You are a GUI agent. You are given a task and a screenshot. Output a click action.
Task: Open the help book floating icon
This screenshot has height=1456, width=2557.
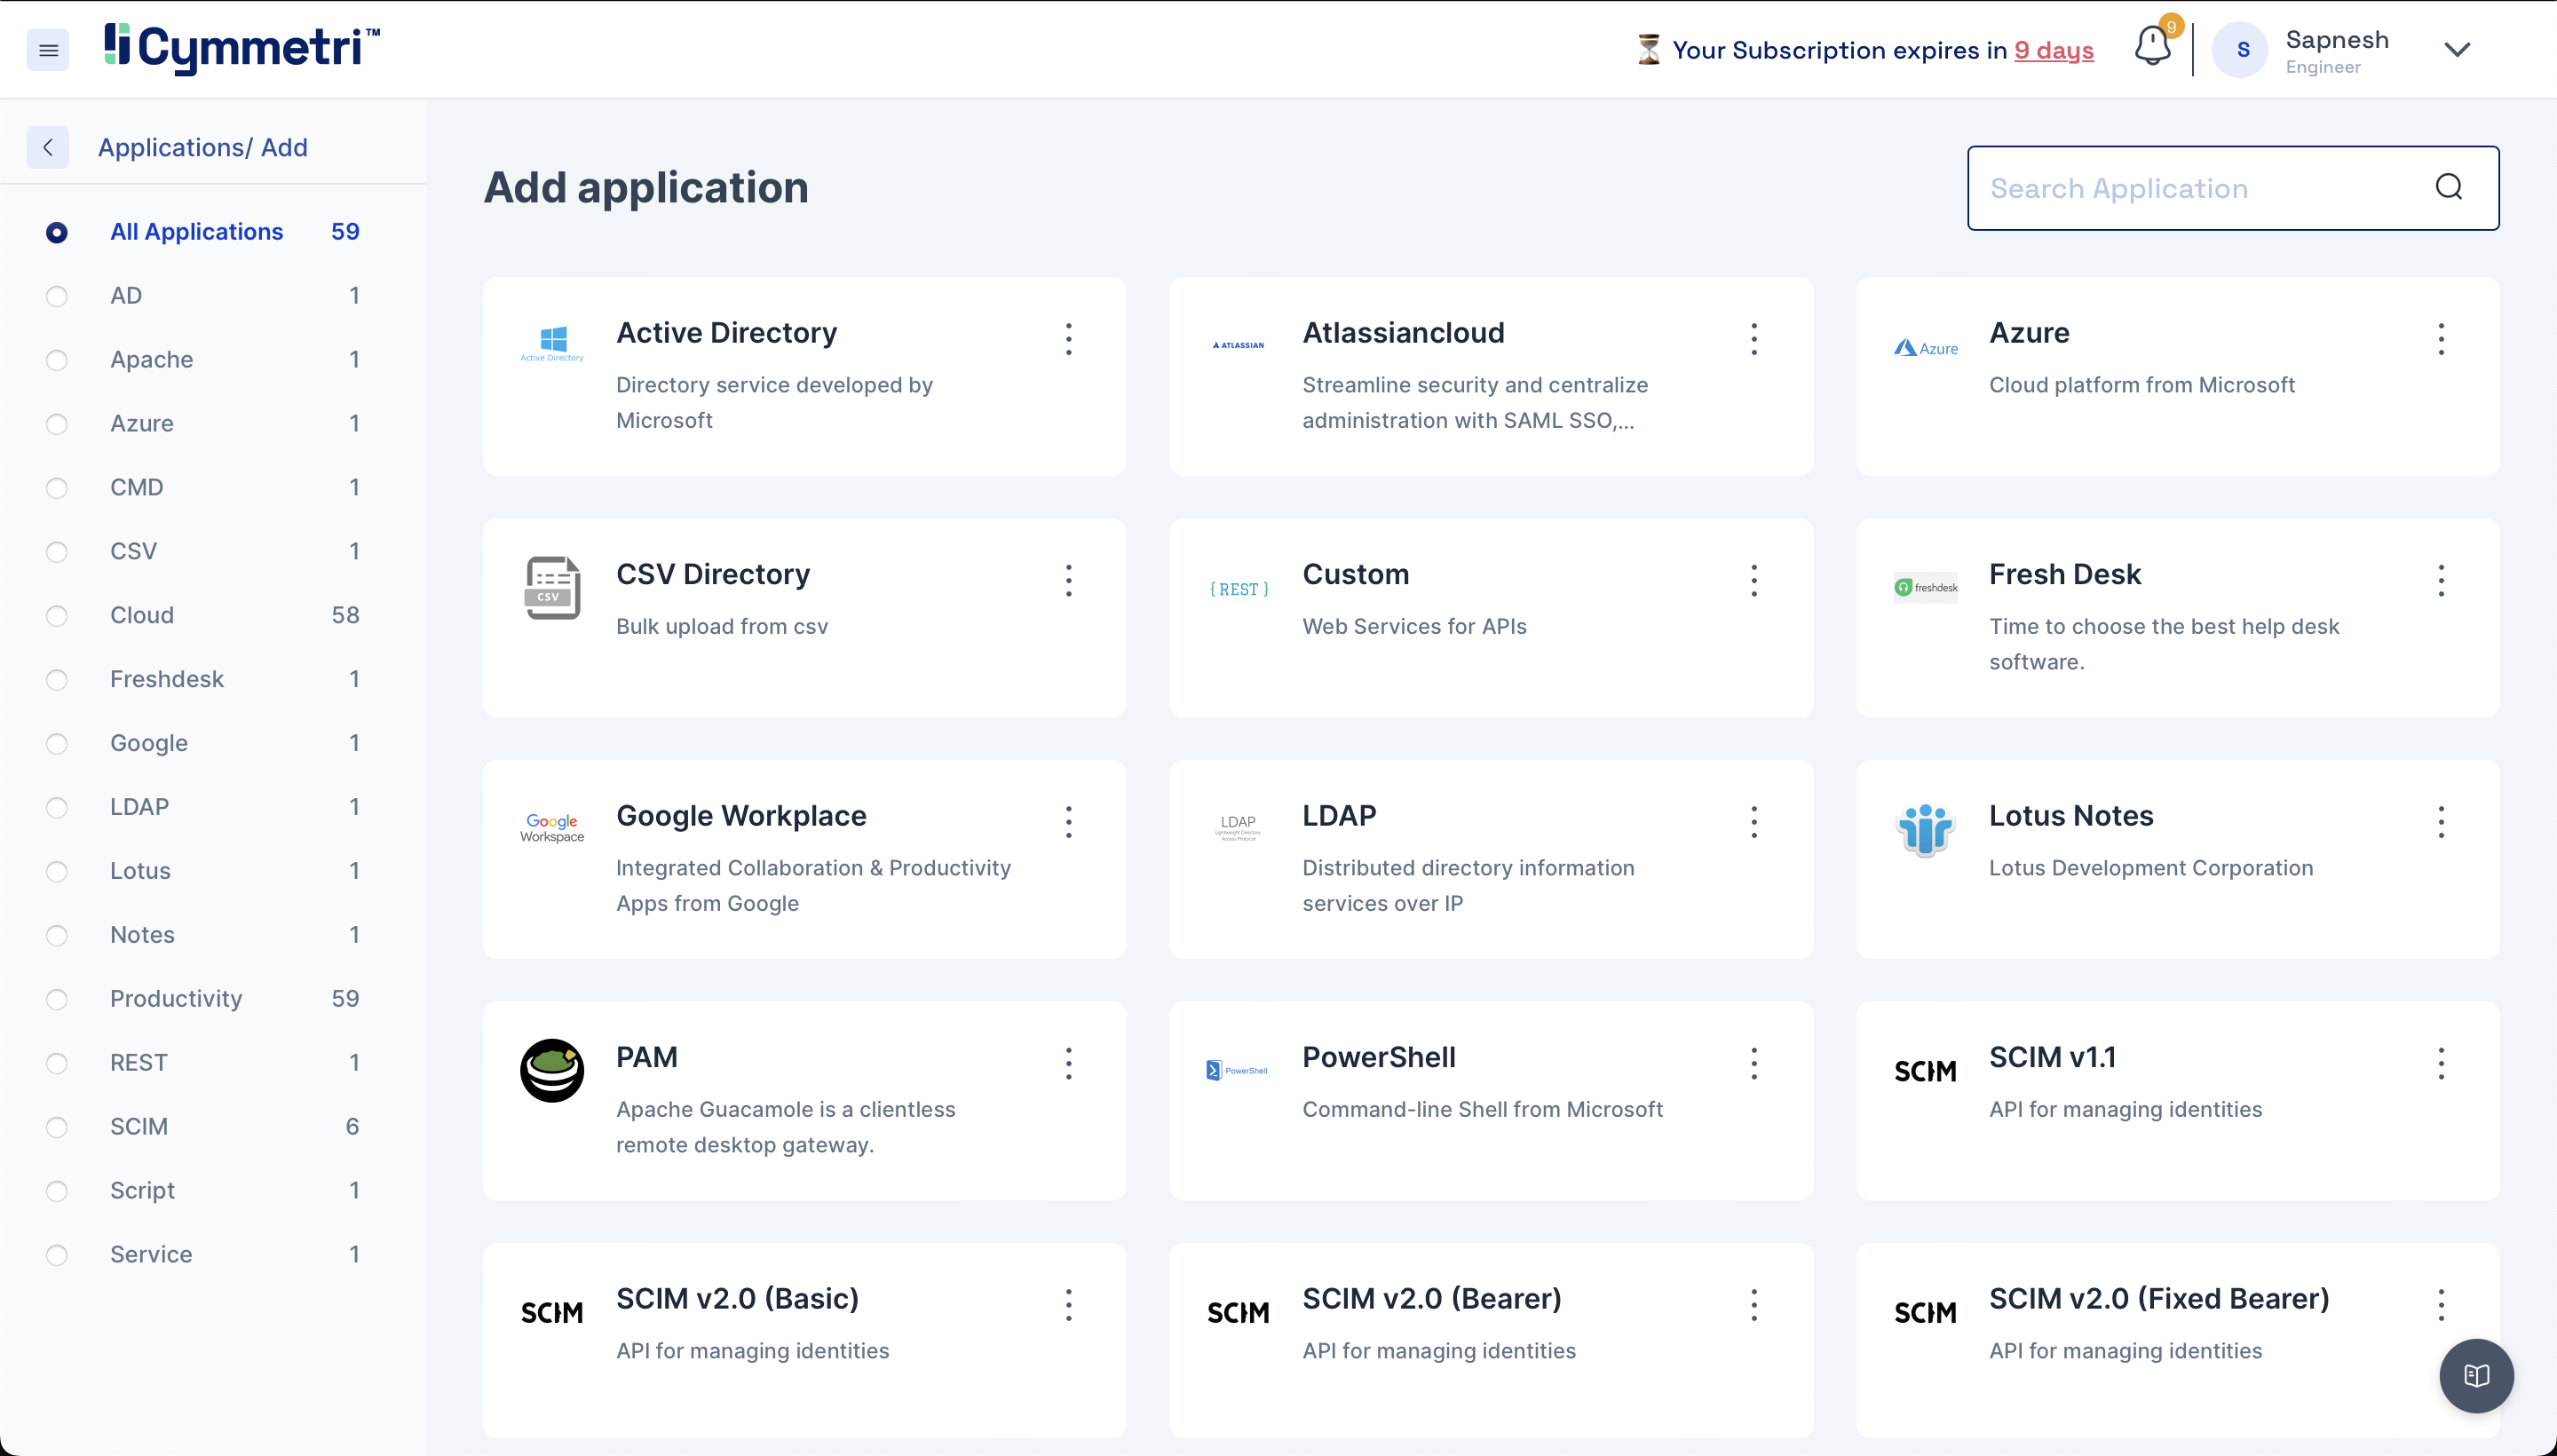[x=2476, y=1376]
